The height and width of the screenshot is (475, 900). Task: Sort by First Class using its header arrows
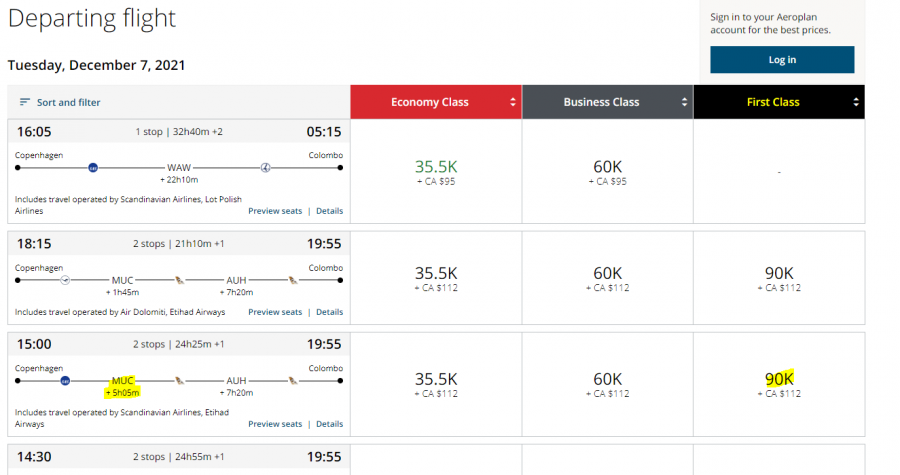pyautogui.click(x=856, y=102)
